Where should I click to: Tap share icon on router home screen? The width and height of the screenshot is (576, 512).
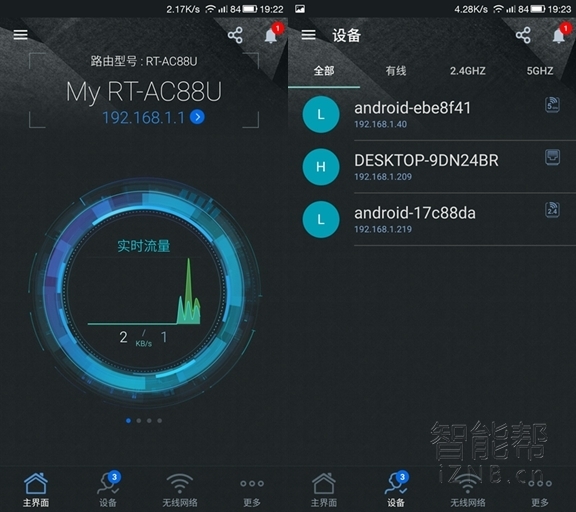pyautogui.click(x=235, y=35)
